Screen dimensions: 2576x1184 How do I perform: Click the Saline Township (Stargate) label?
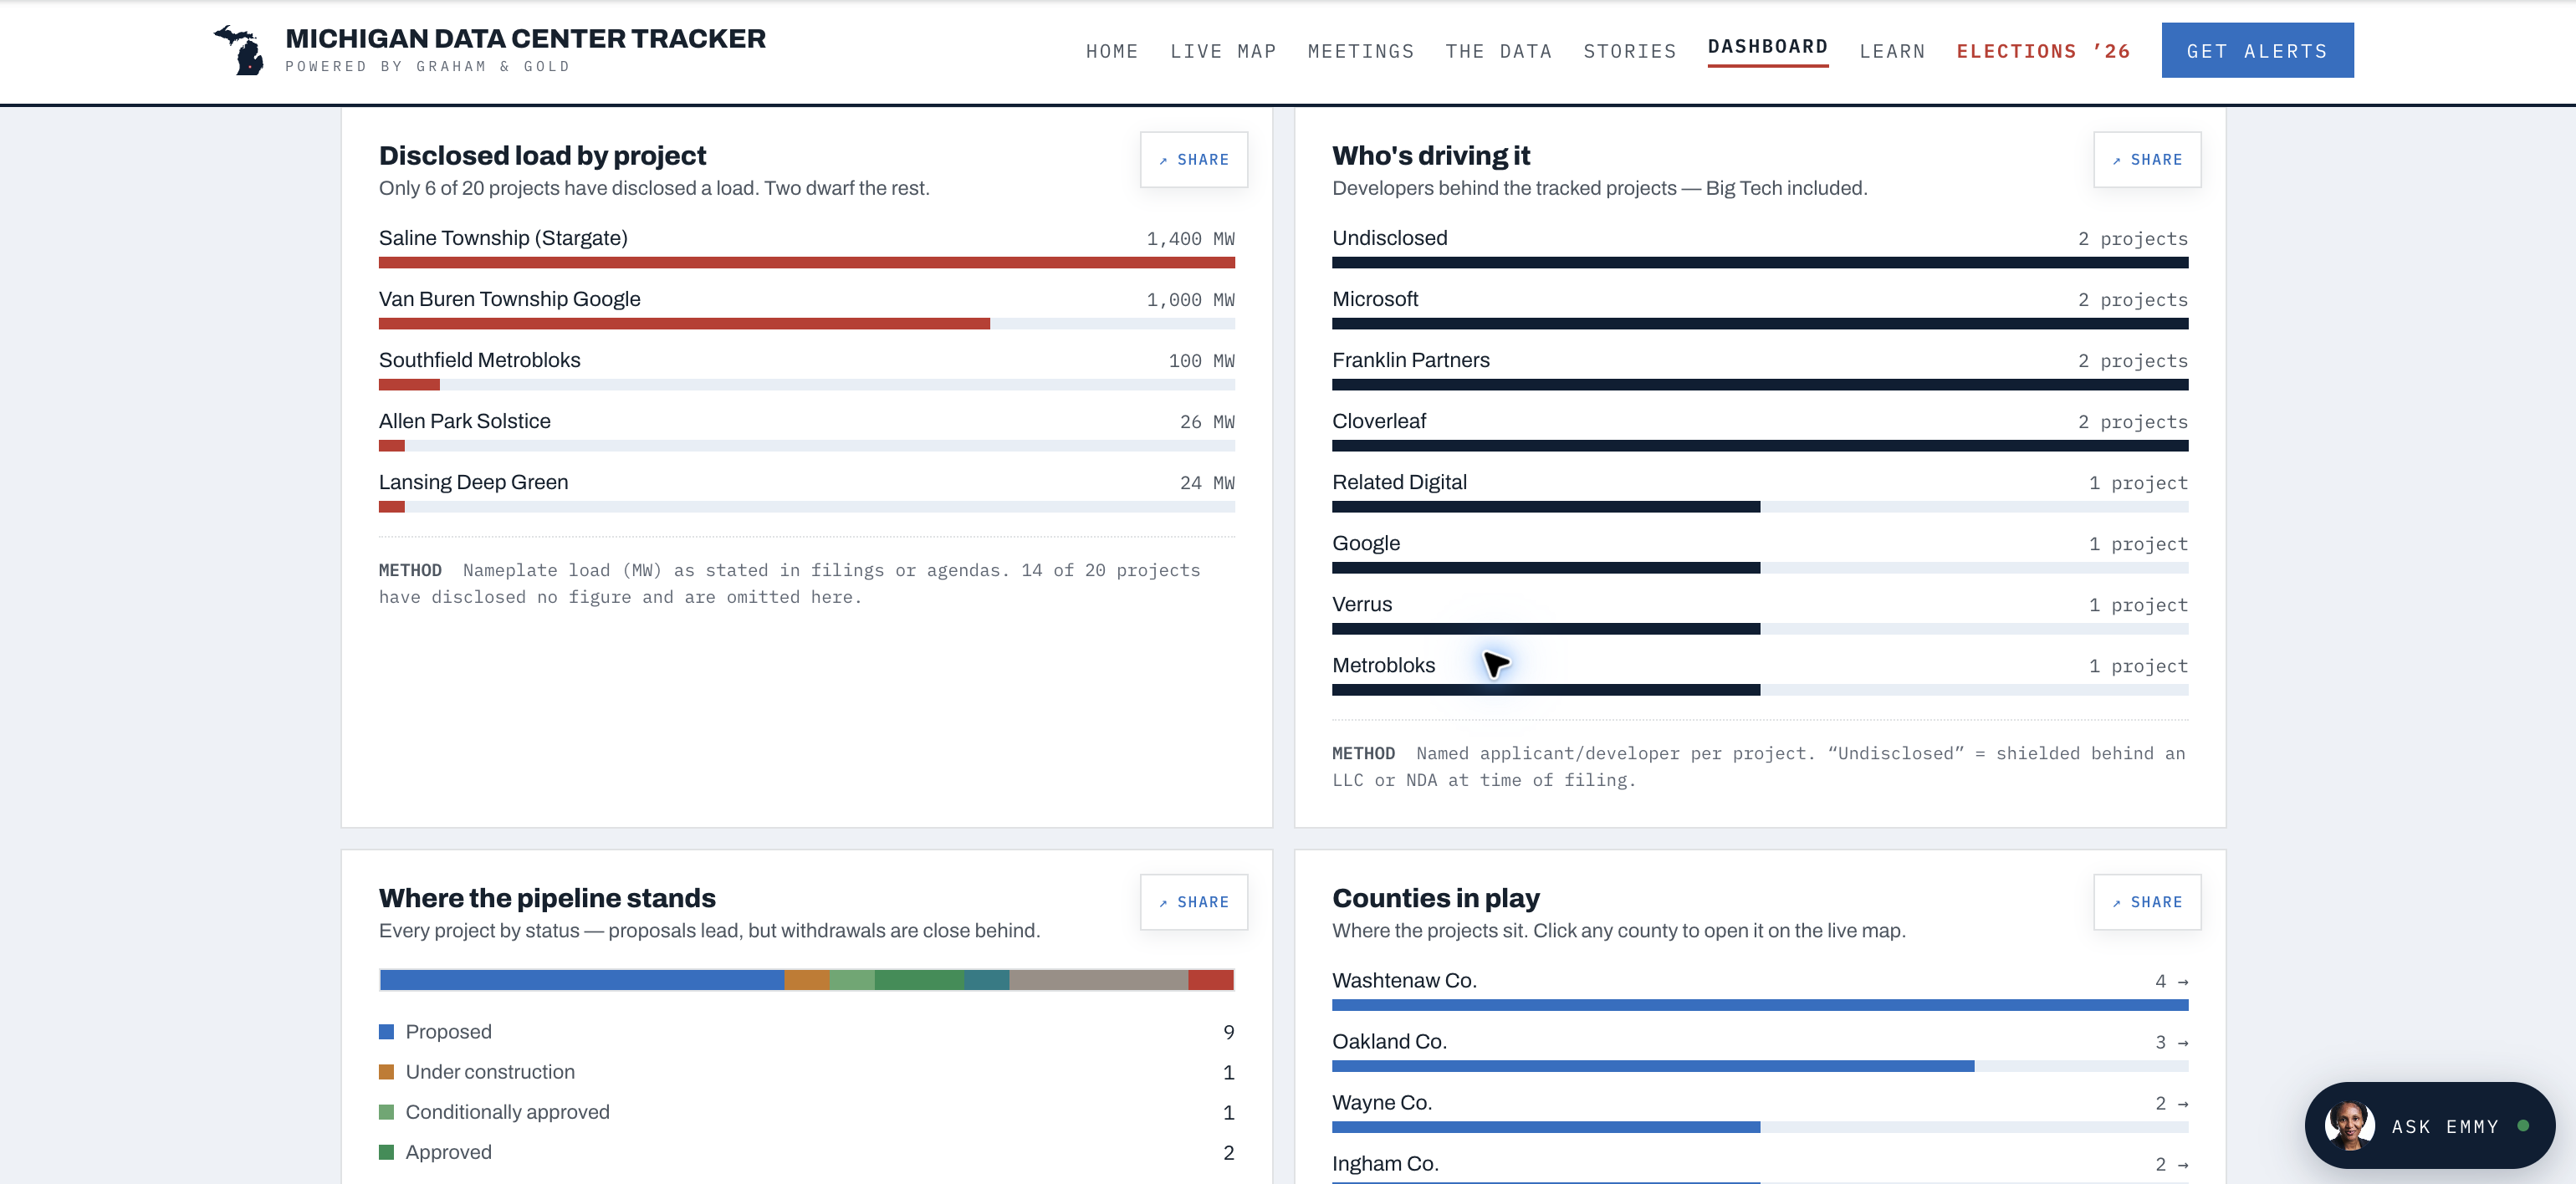tap(503, 238)
